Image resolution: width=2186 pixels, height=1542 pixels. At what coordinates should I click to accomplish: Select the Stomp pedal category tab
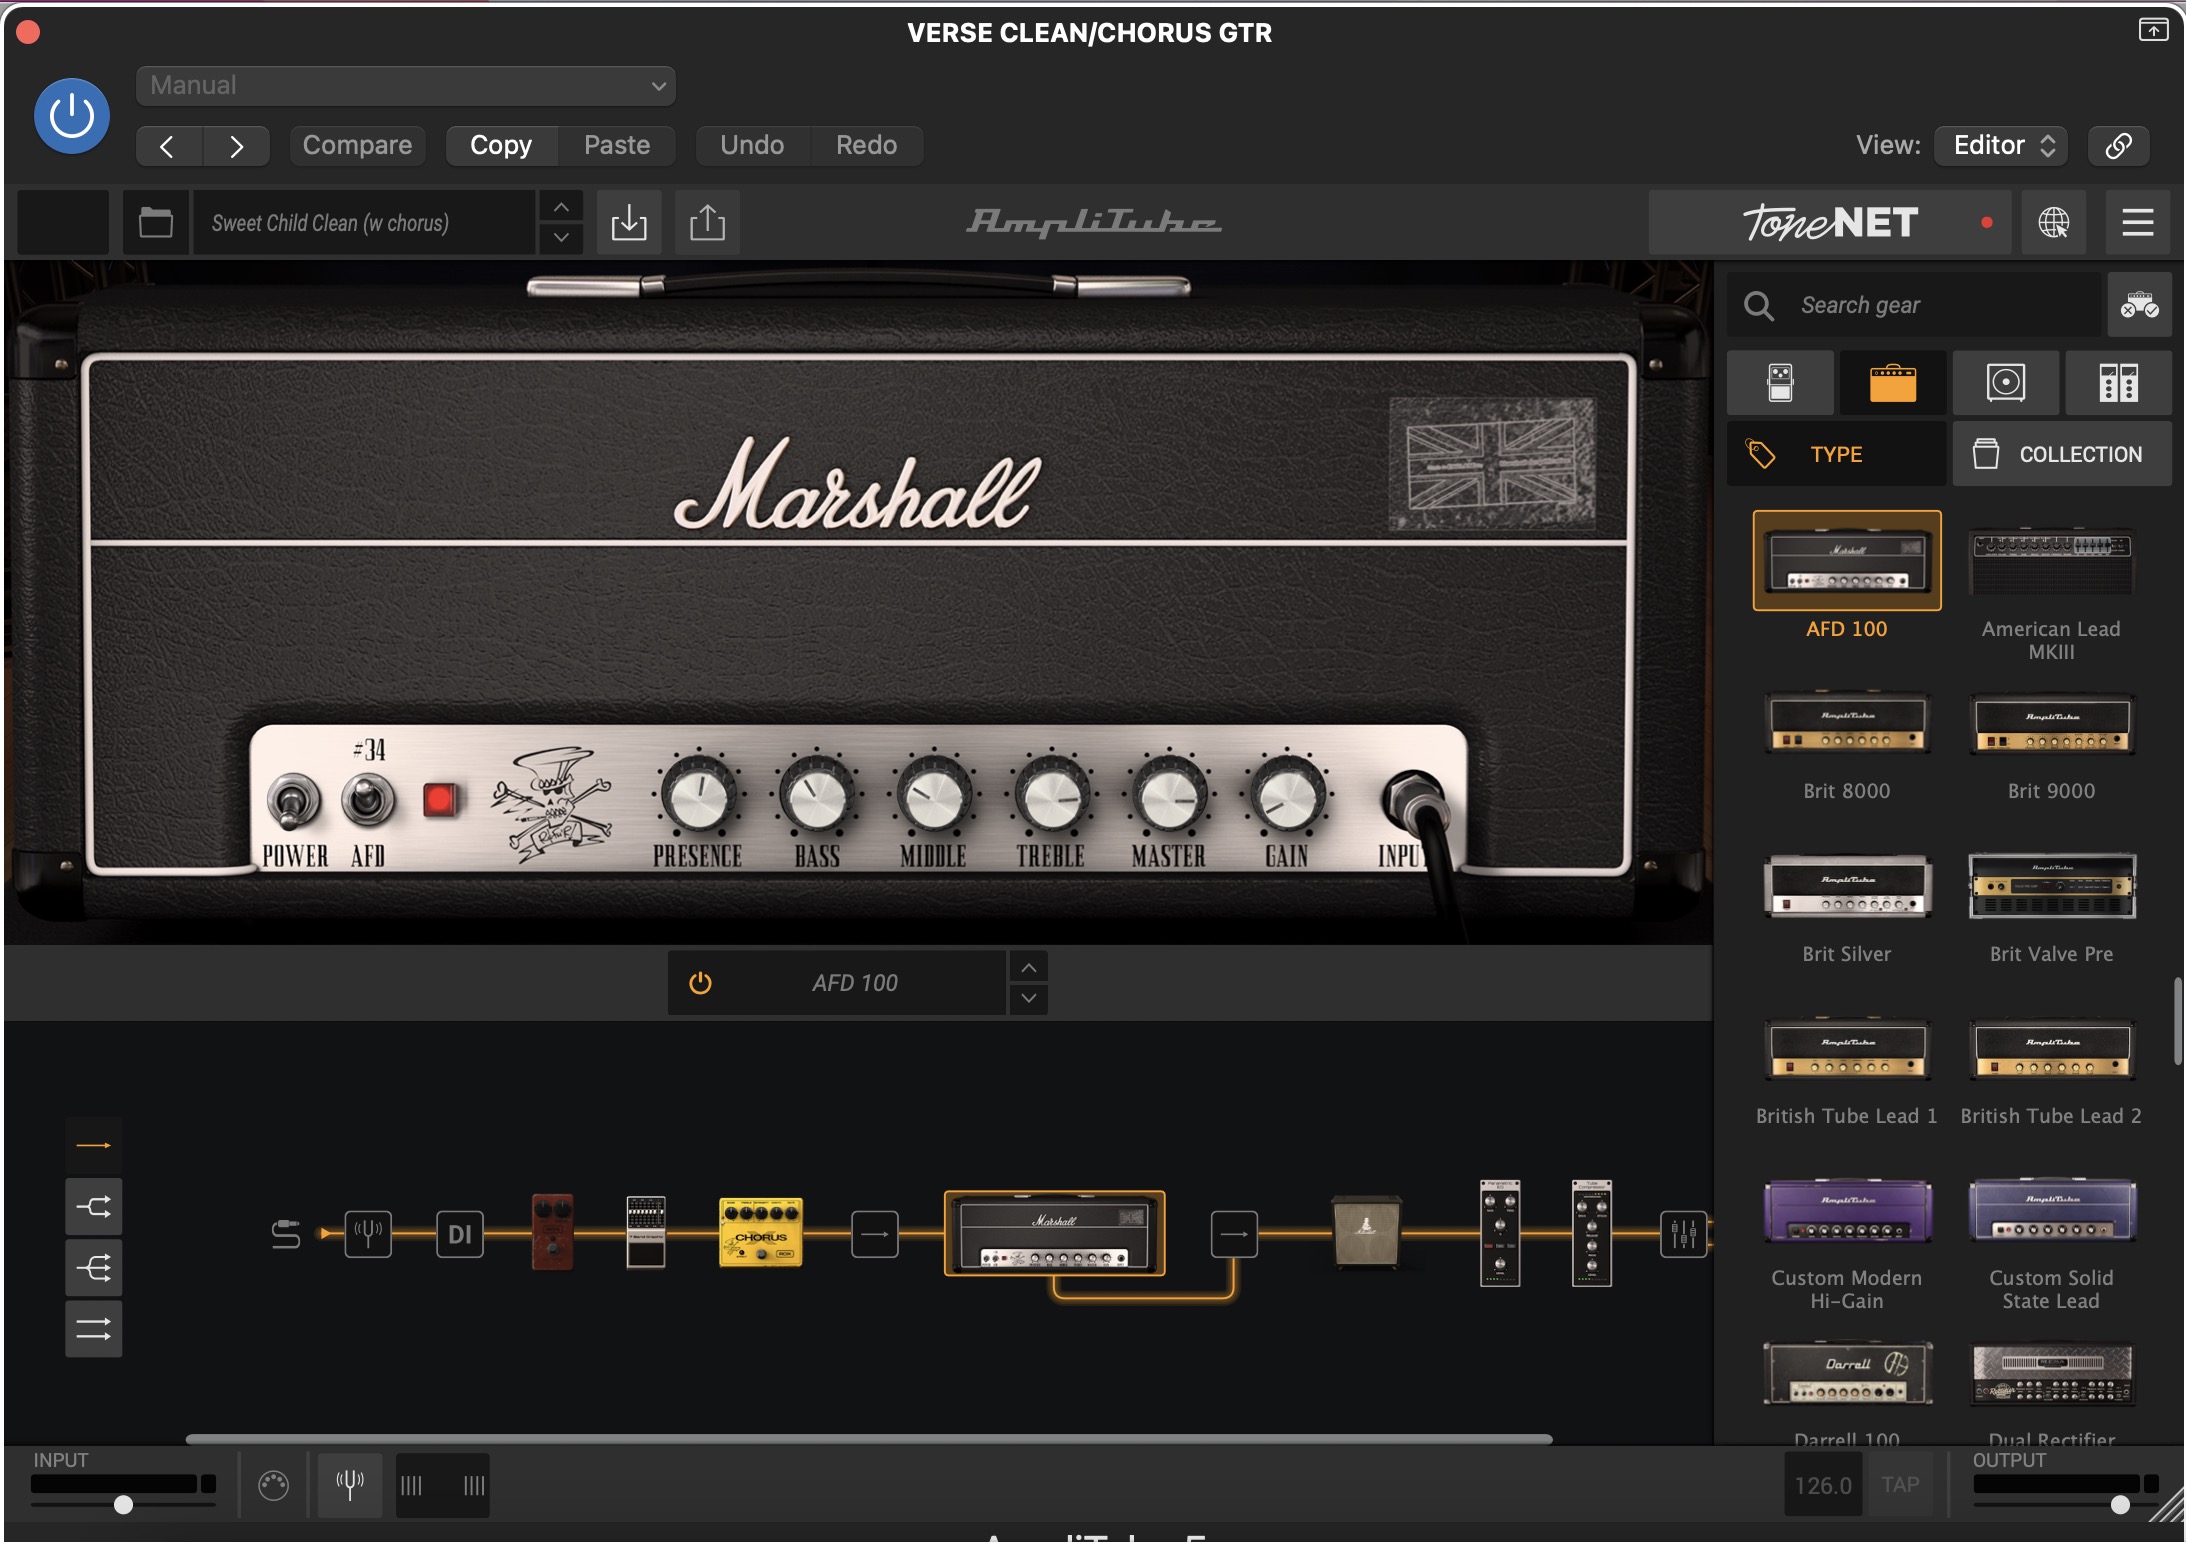[x=1780, y=383]
